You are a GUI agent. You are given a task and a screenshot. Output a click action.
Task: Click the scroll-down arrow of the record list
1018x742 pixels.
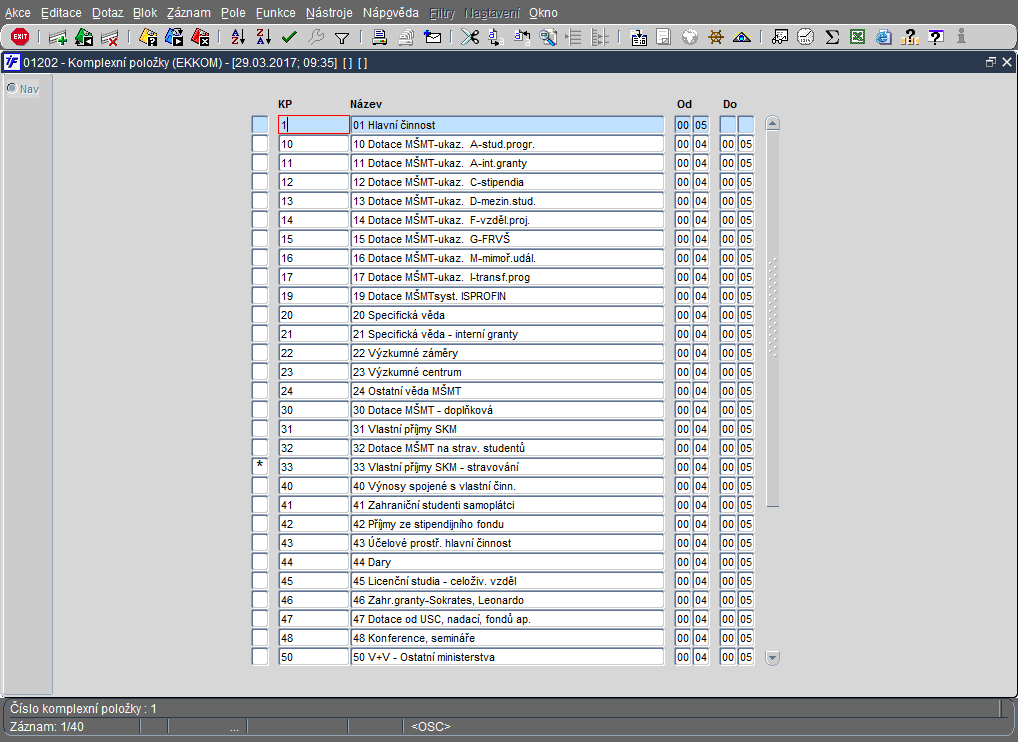[772, 658]
